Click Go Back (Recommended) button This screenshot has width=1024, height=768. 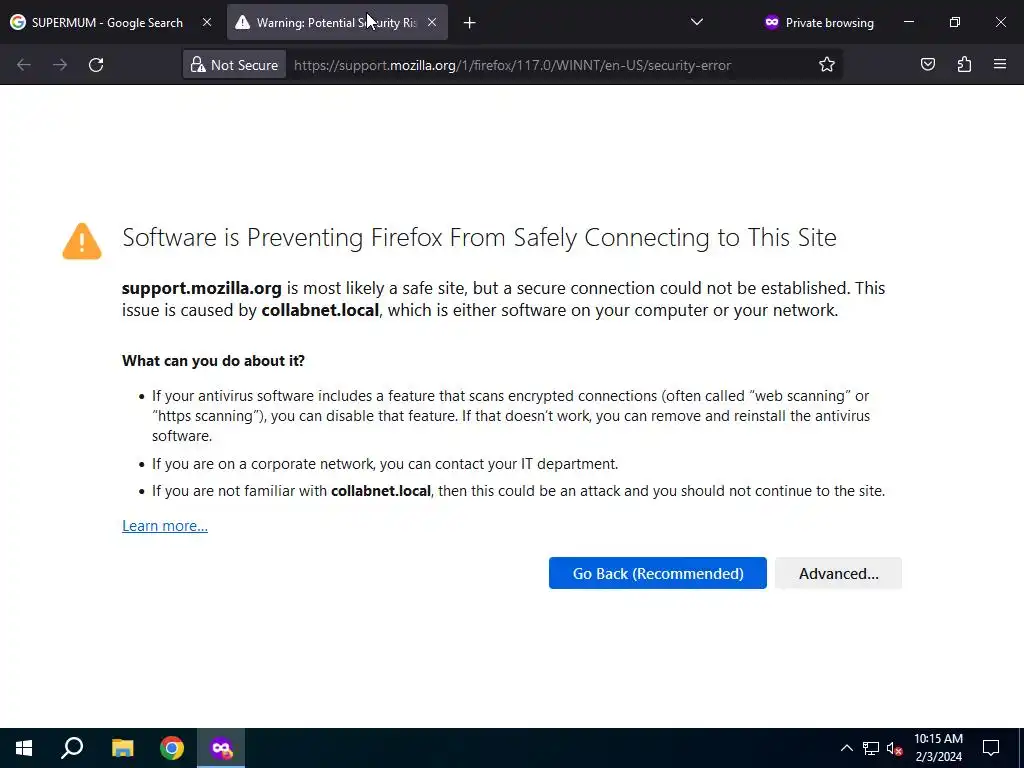(657, 573)
